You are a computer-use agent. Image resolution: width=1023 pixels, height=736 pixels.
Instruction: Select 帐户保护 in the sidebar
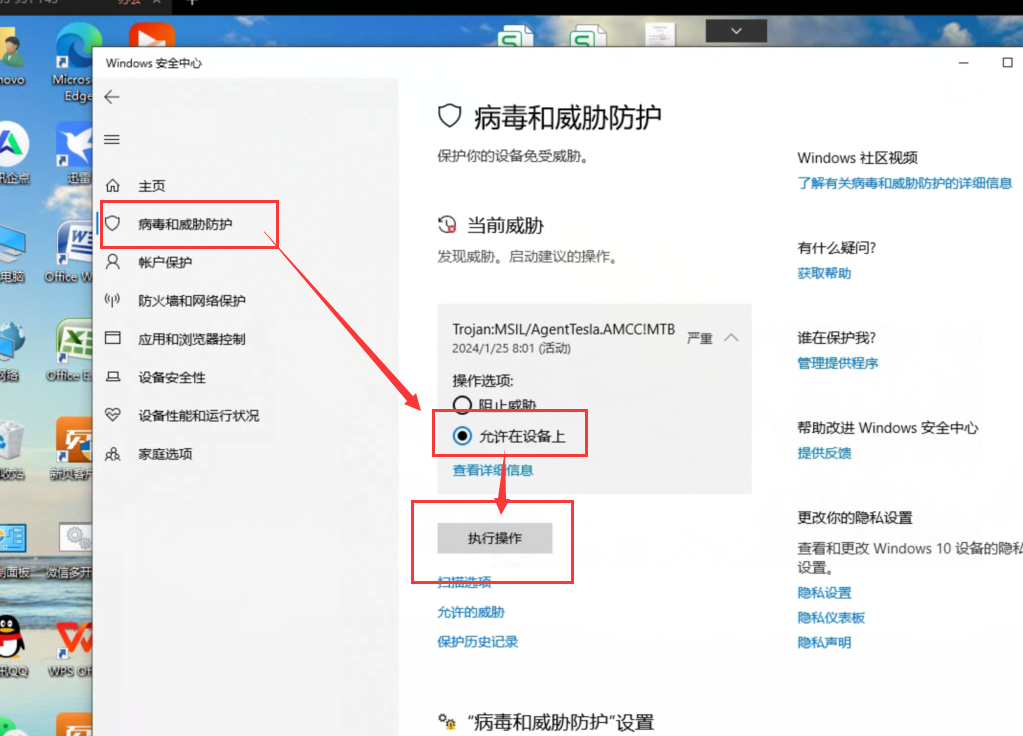pyautogui.click(x=165, y=262)
